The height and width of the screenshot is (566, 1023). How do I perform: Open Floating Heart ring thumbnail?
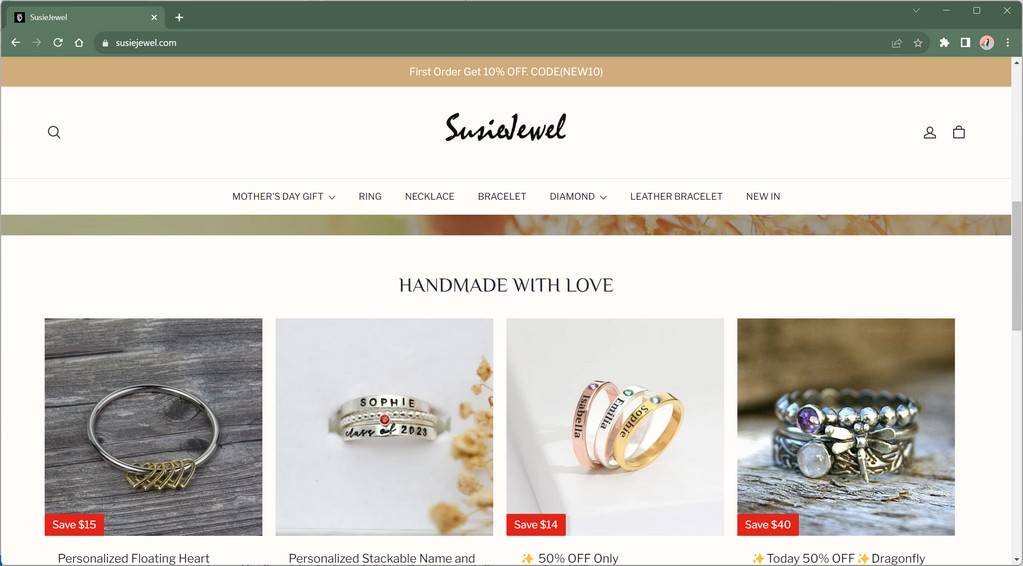pos(153,427)
